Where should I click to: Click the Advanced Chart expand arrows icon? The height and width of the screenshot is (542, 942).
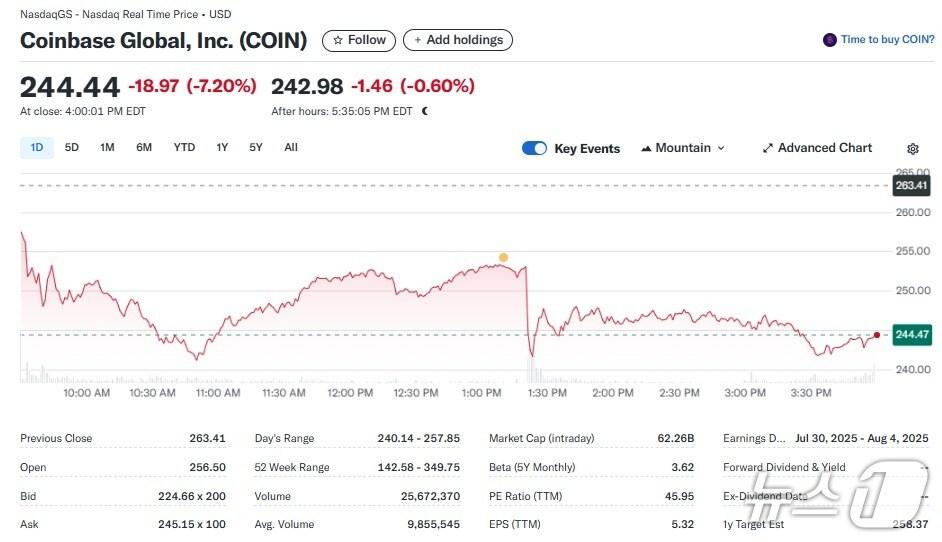coord(768,148)
